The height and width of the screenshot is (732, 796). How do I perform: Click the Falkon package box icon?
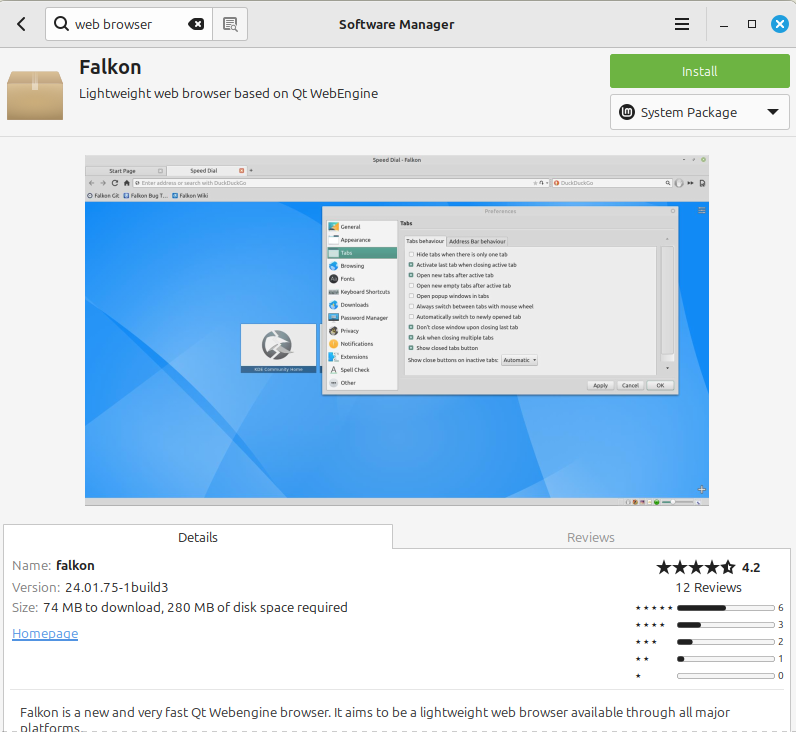[x=35, y=94]
